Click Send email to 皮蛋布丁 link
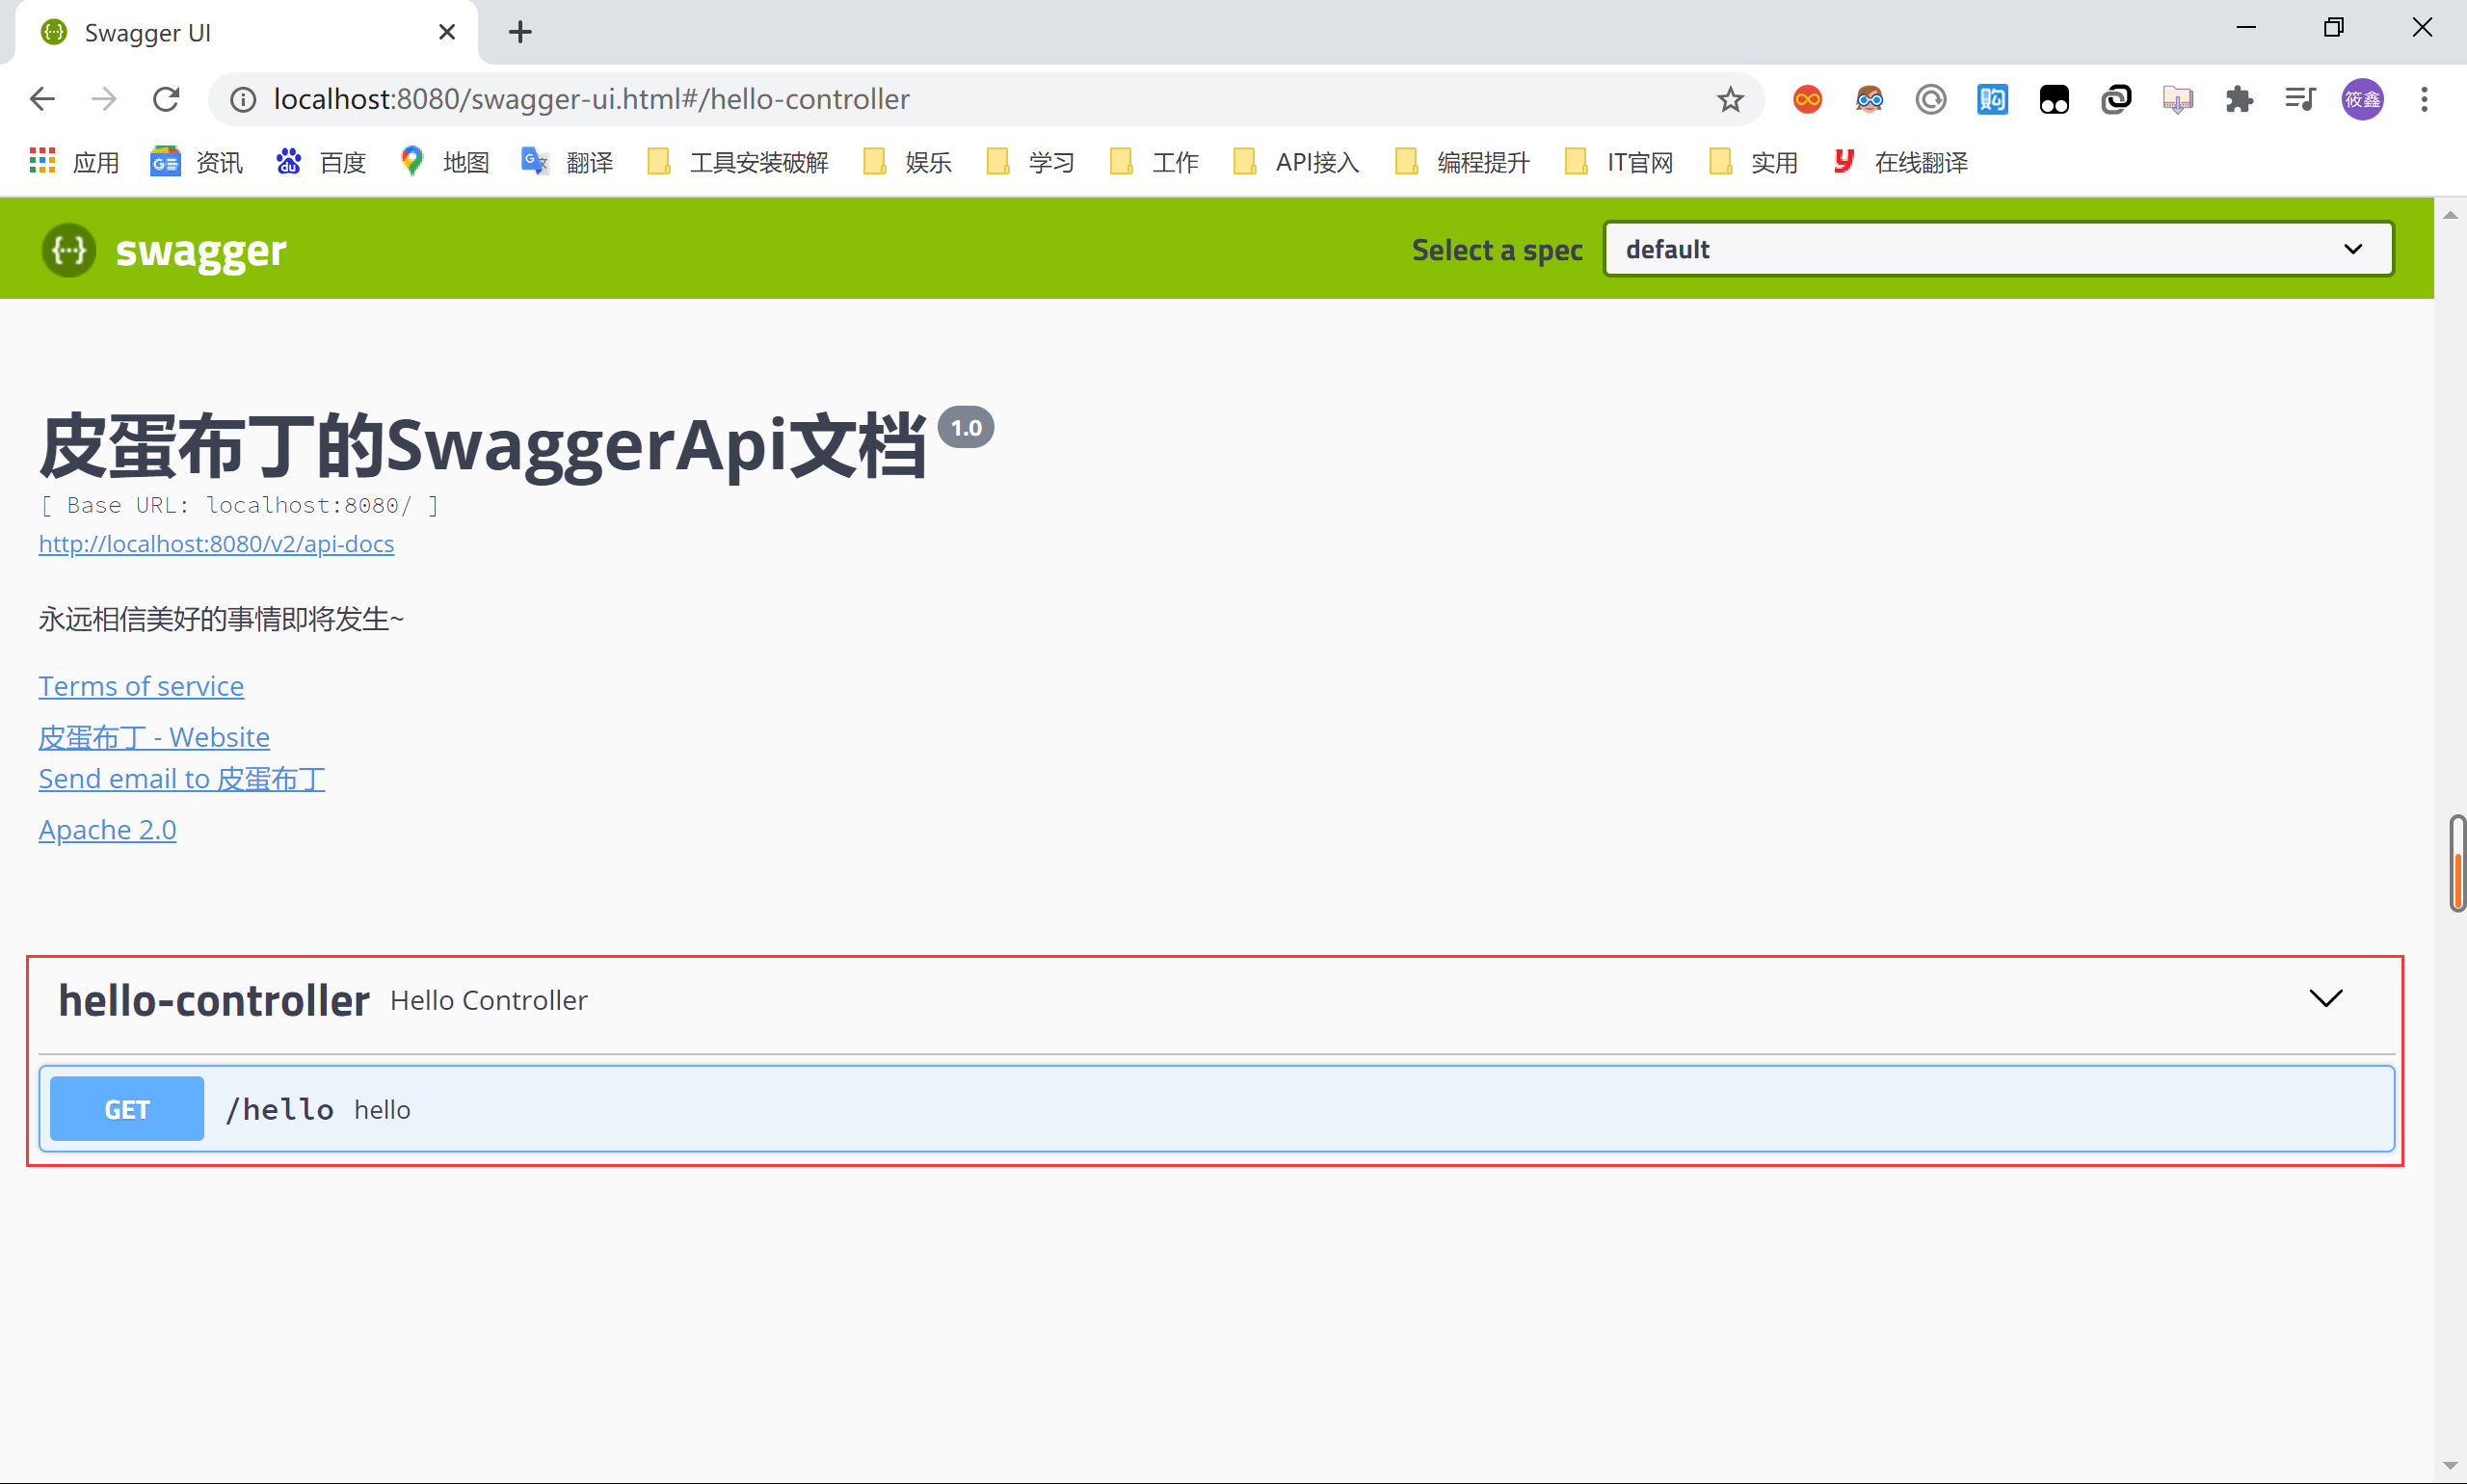 (x=182, y=779)
